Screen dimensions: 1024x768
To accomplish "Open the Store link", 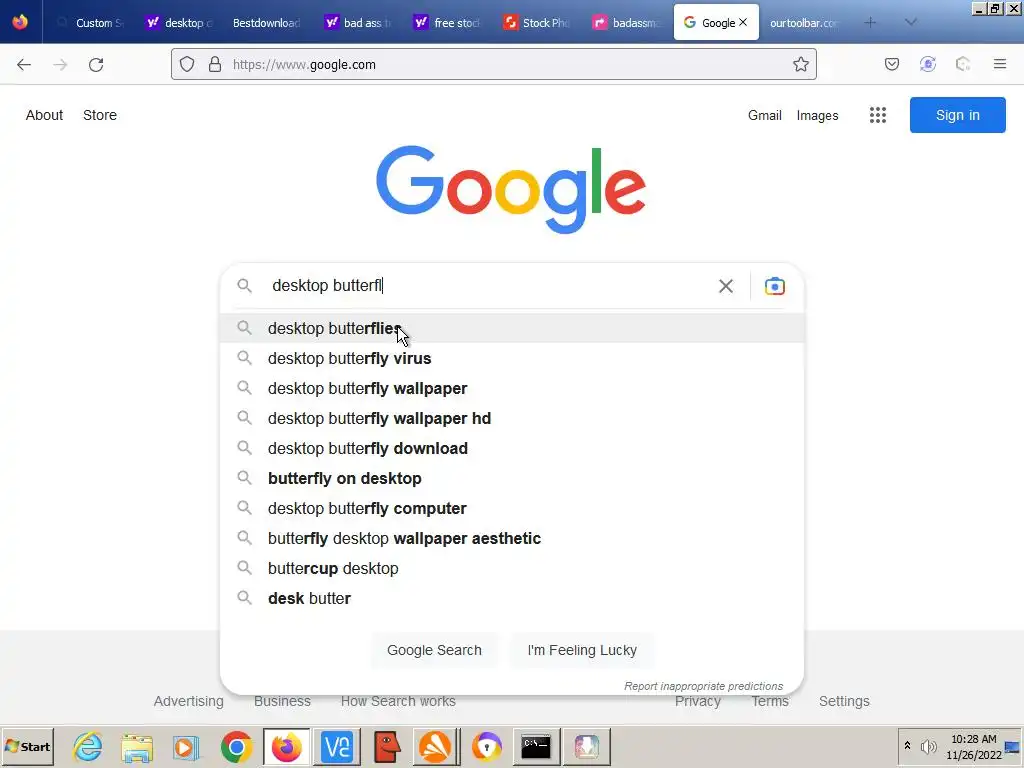I will [100, 115].
